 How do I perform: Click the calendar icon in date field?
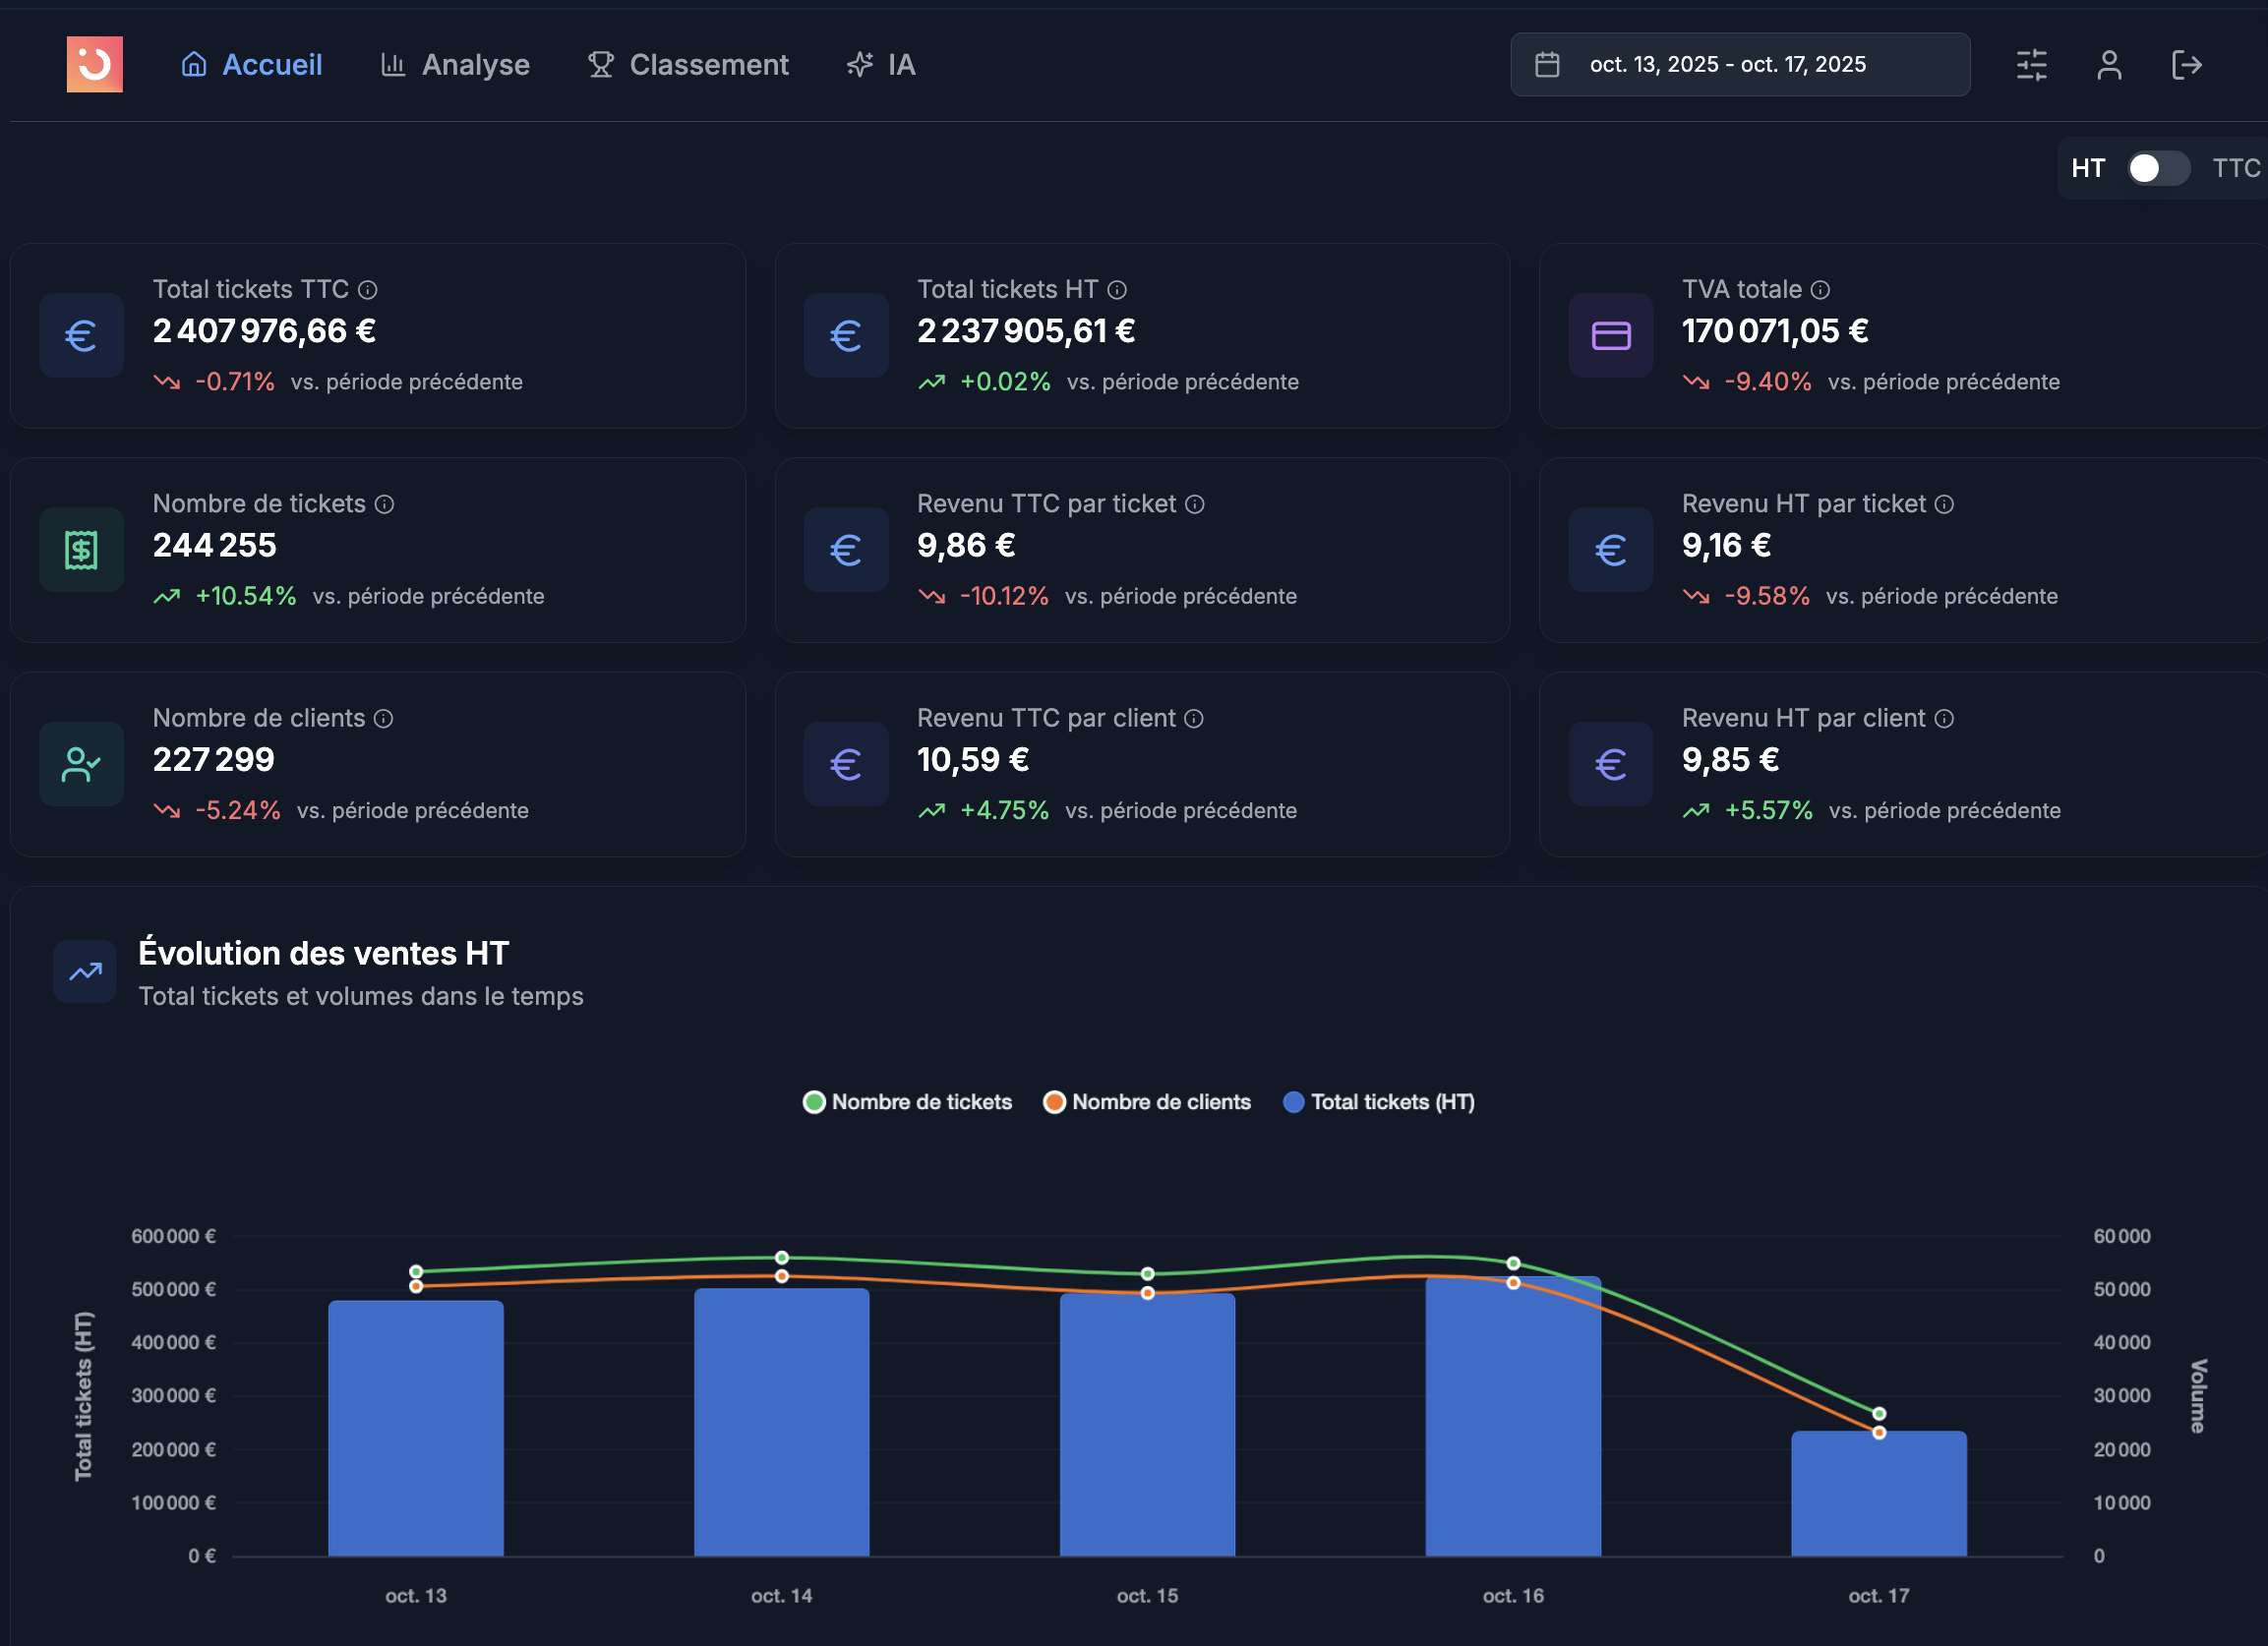[x=1547, y=65]
